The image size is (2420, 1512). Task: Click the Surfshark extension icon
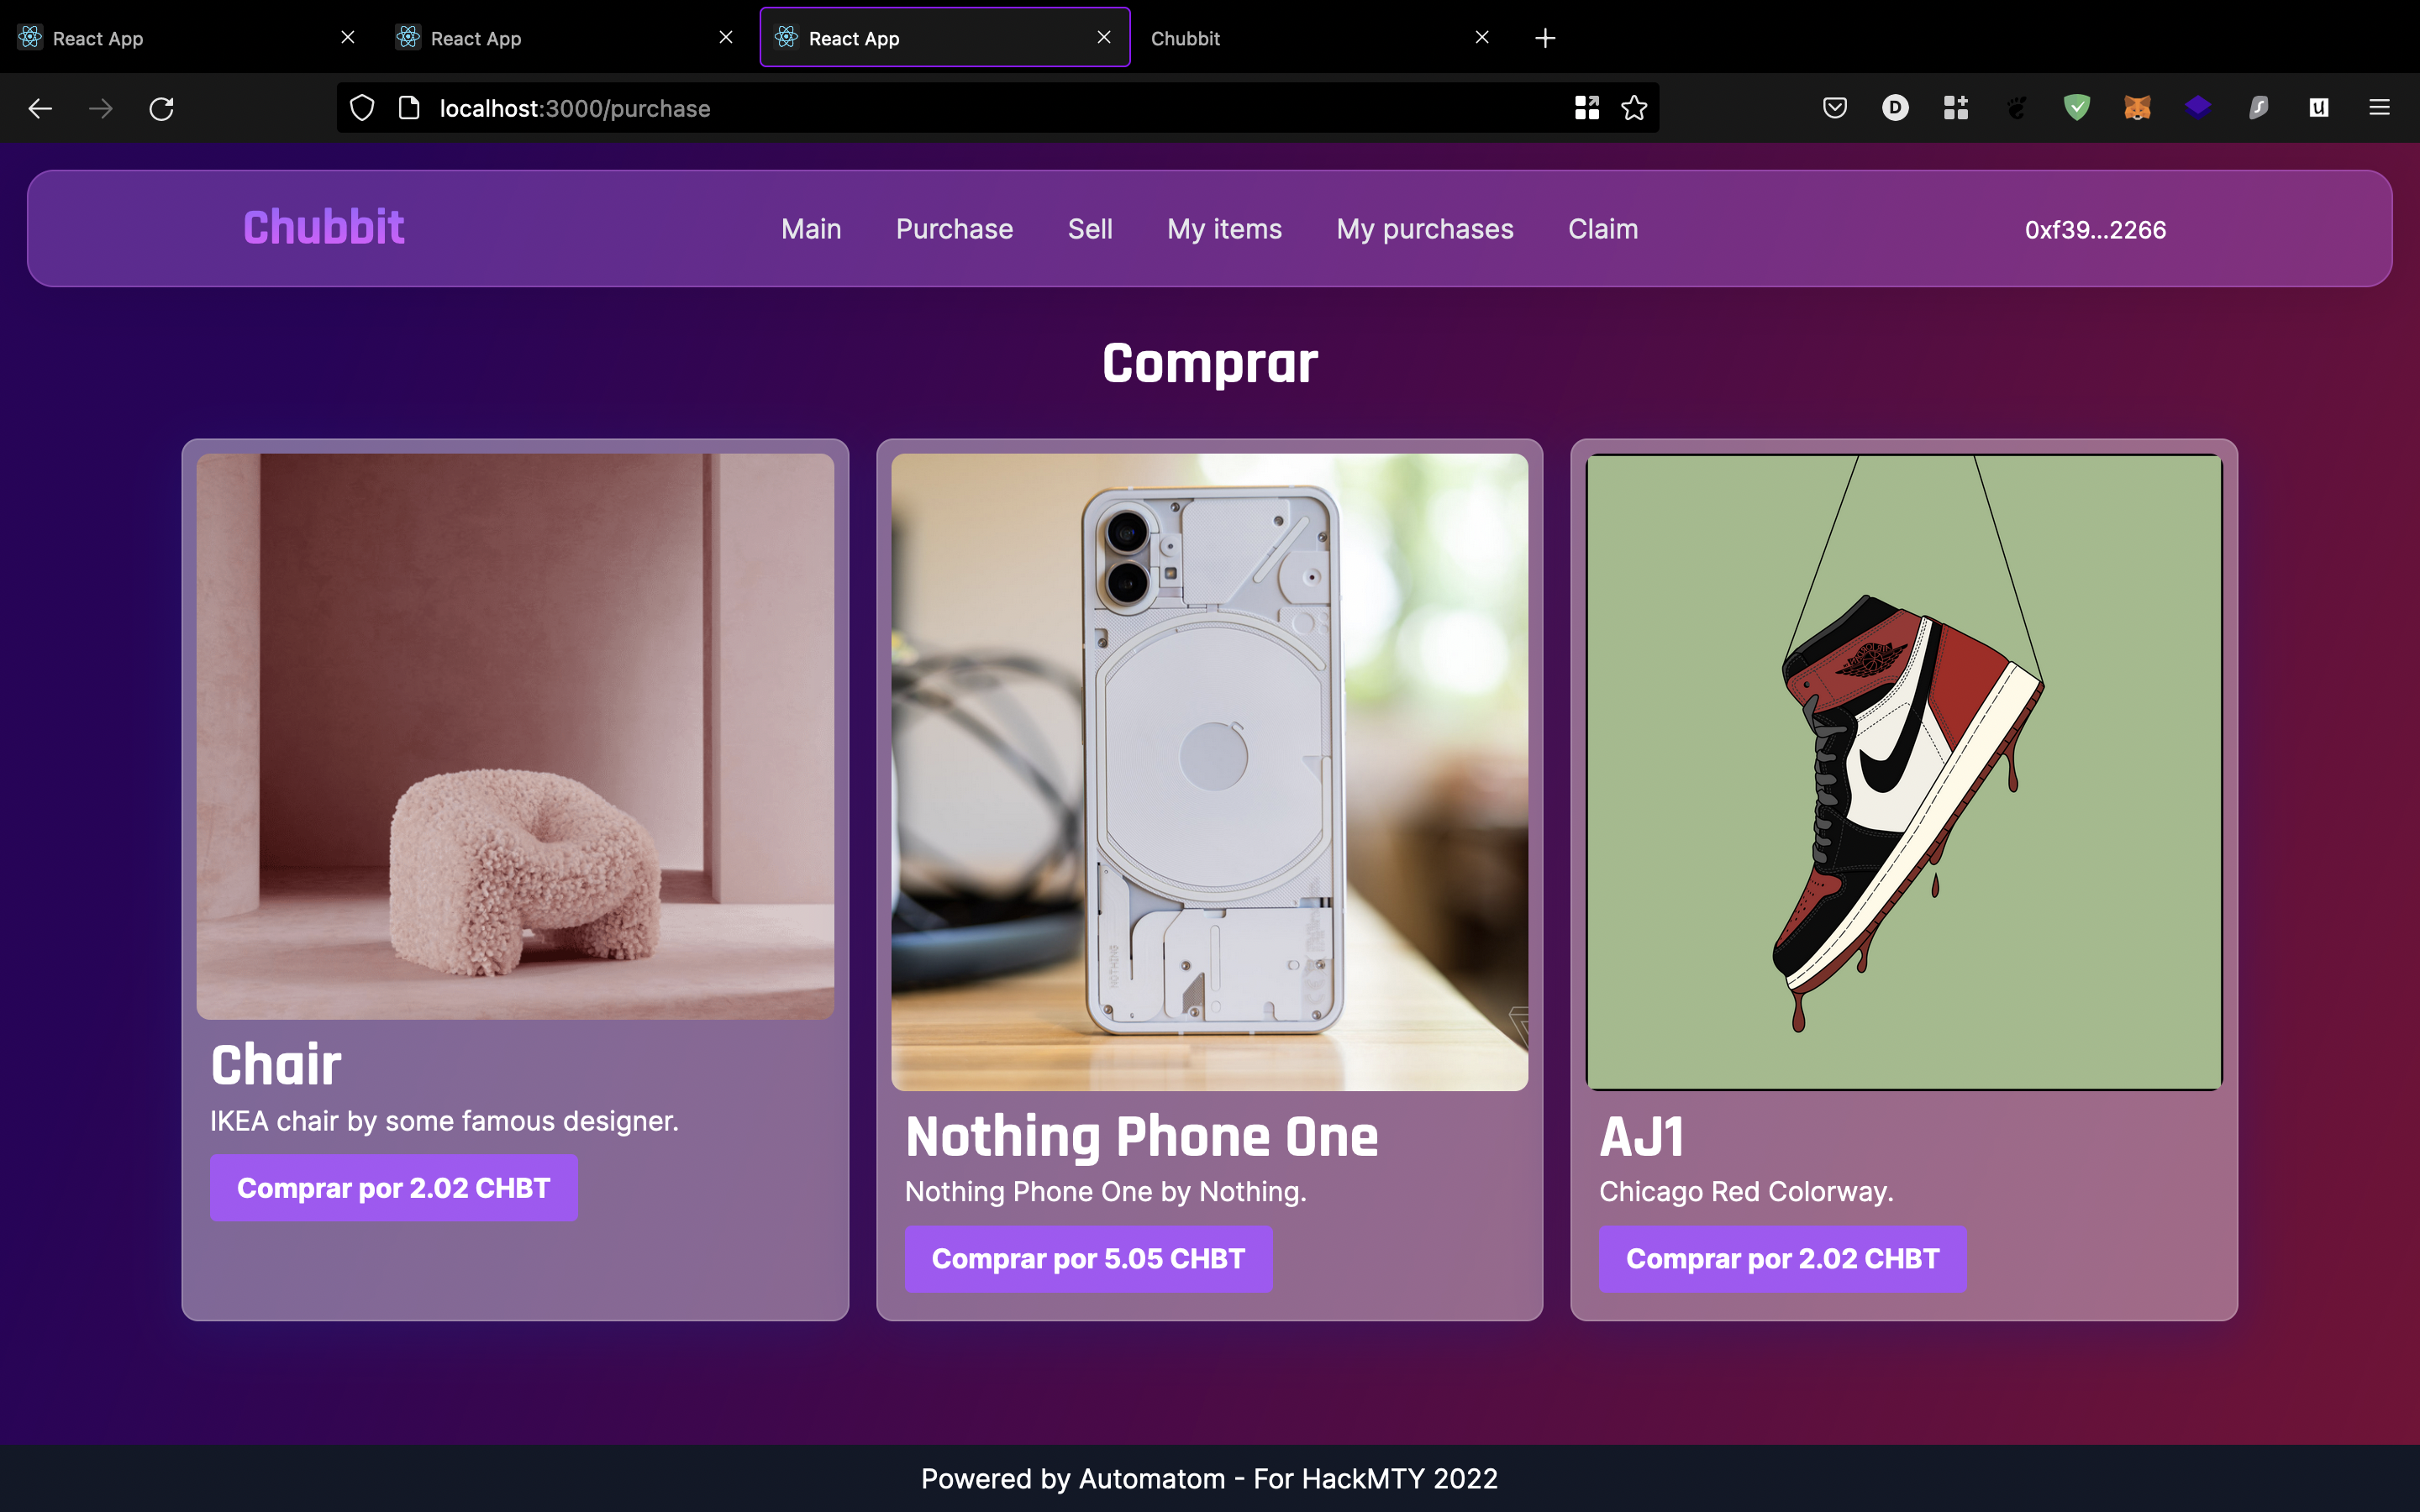[x=2258, y=108]
